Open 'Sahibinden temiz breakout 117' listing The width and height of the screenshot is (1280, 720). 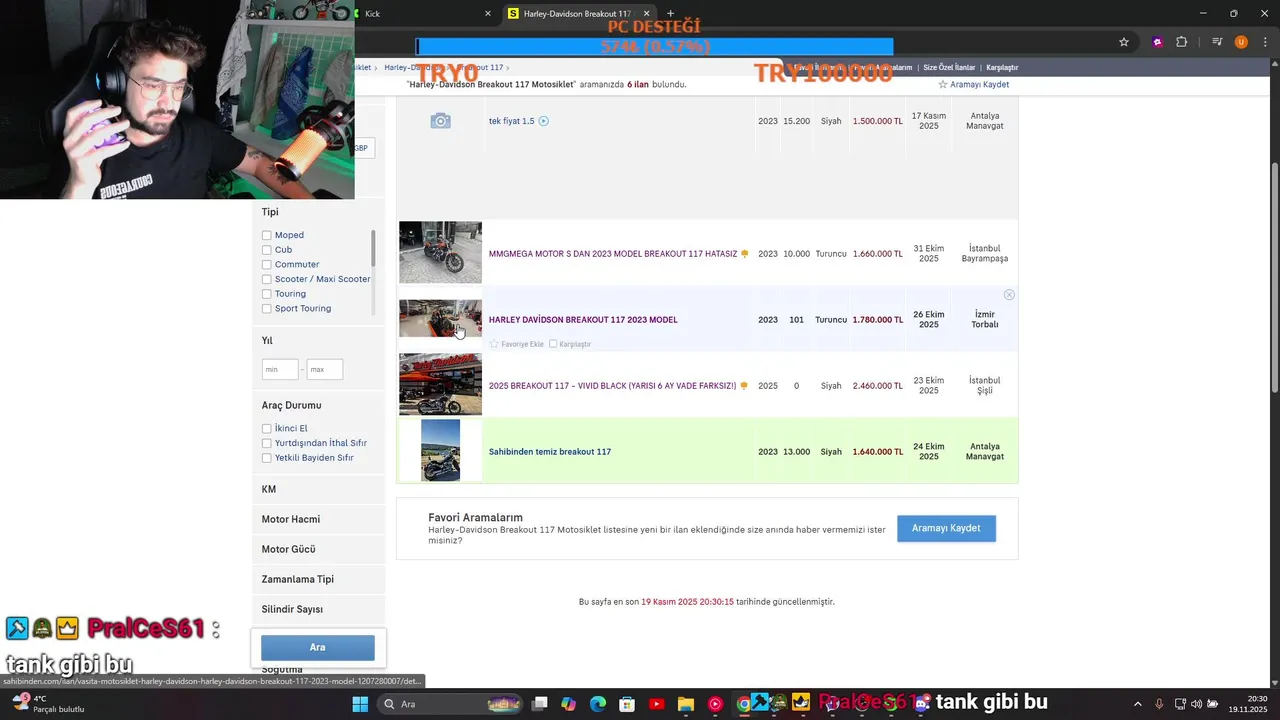(550, 452)
